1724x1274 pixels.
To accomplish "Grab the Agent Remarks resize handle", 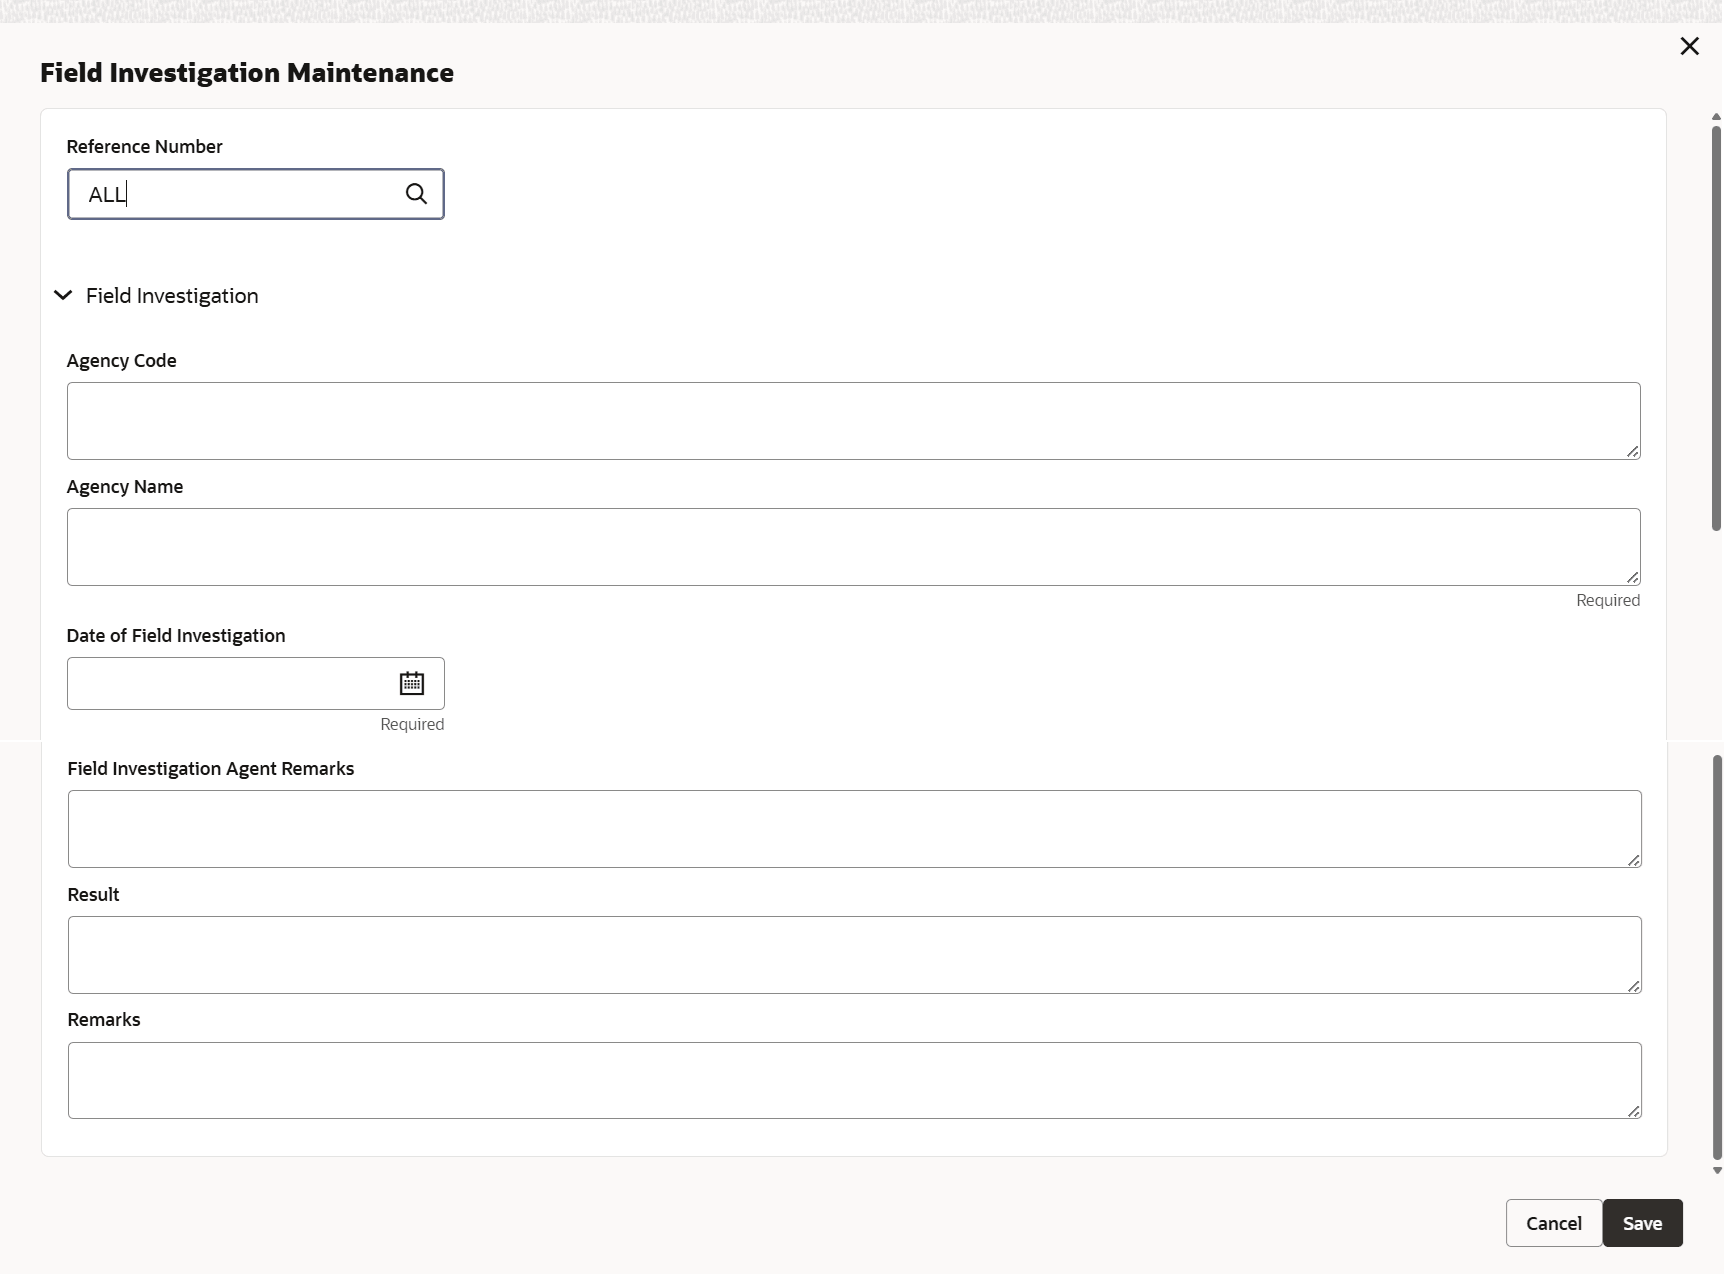I will point(1634,860).
